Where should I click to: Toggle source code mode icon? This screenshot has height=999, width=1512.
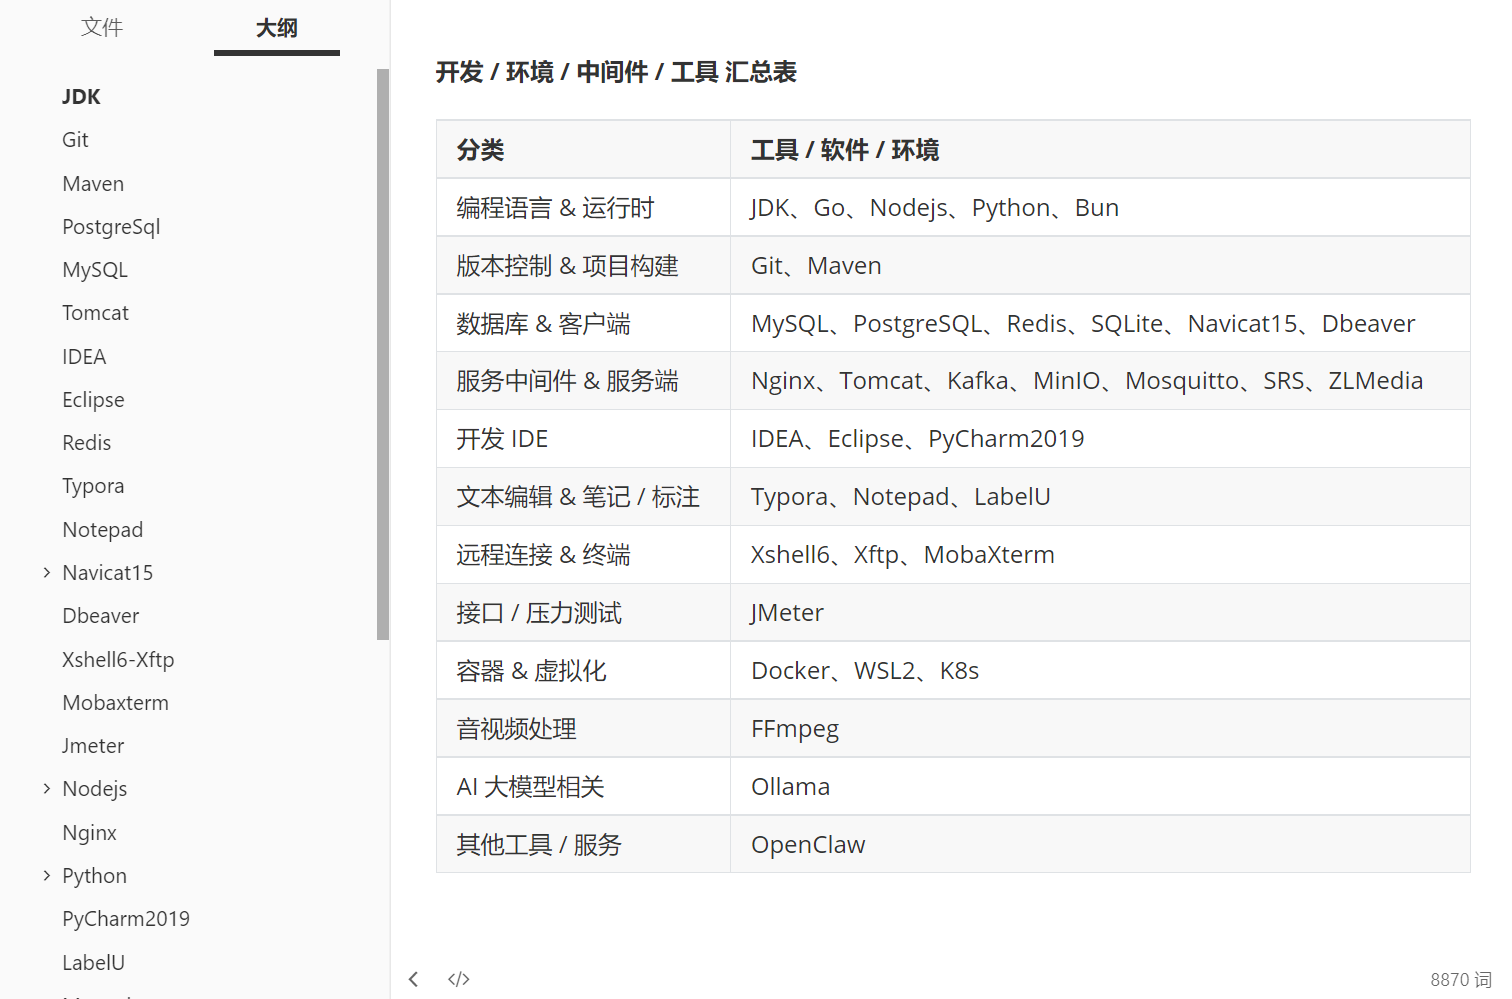pos(459,979)
